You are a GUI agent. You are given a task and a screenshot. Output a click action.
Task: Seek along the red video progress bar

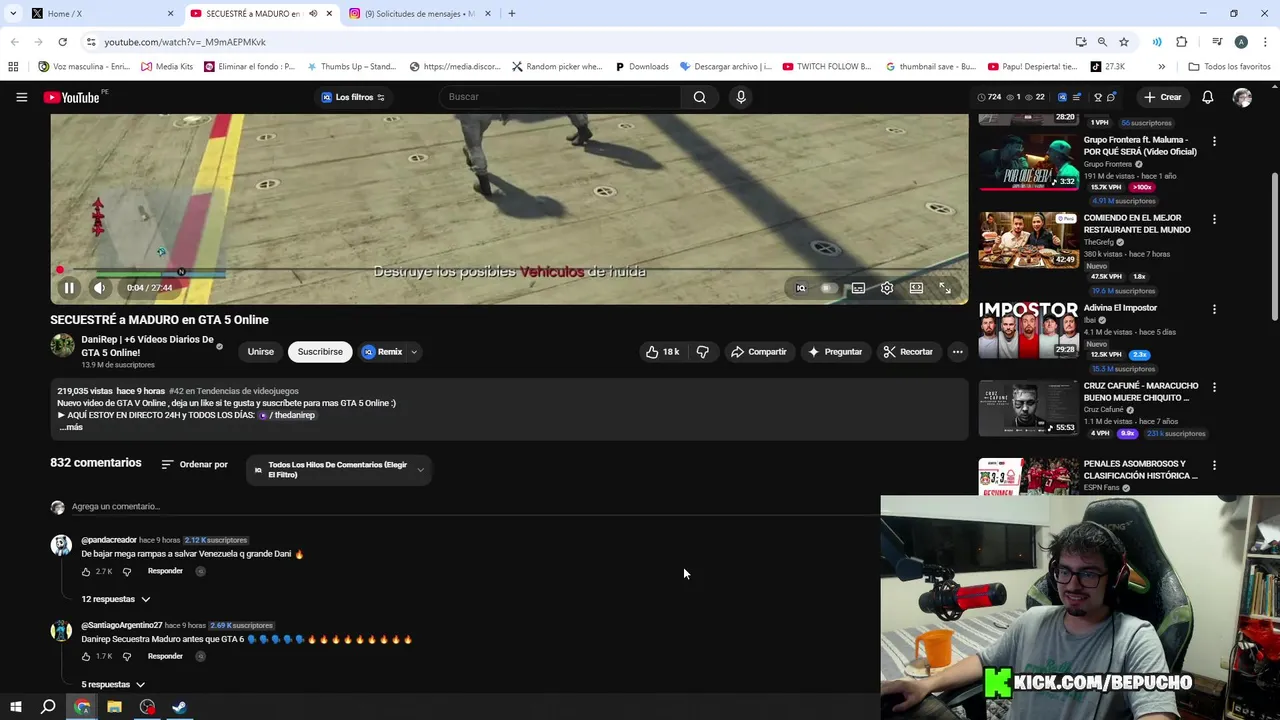click(509, 269)
